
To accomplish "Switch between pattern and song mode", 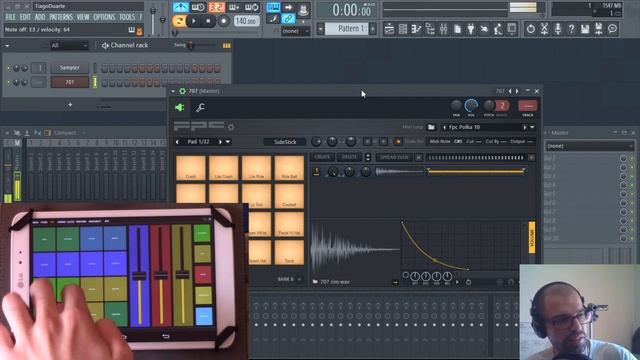I will 178,21.
